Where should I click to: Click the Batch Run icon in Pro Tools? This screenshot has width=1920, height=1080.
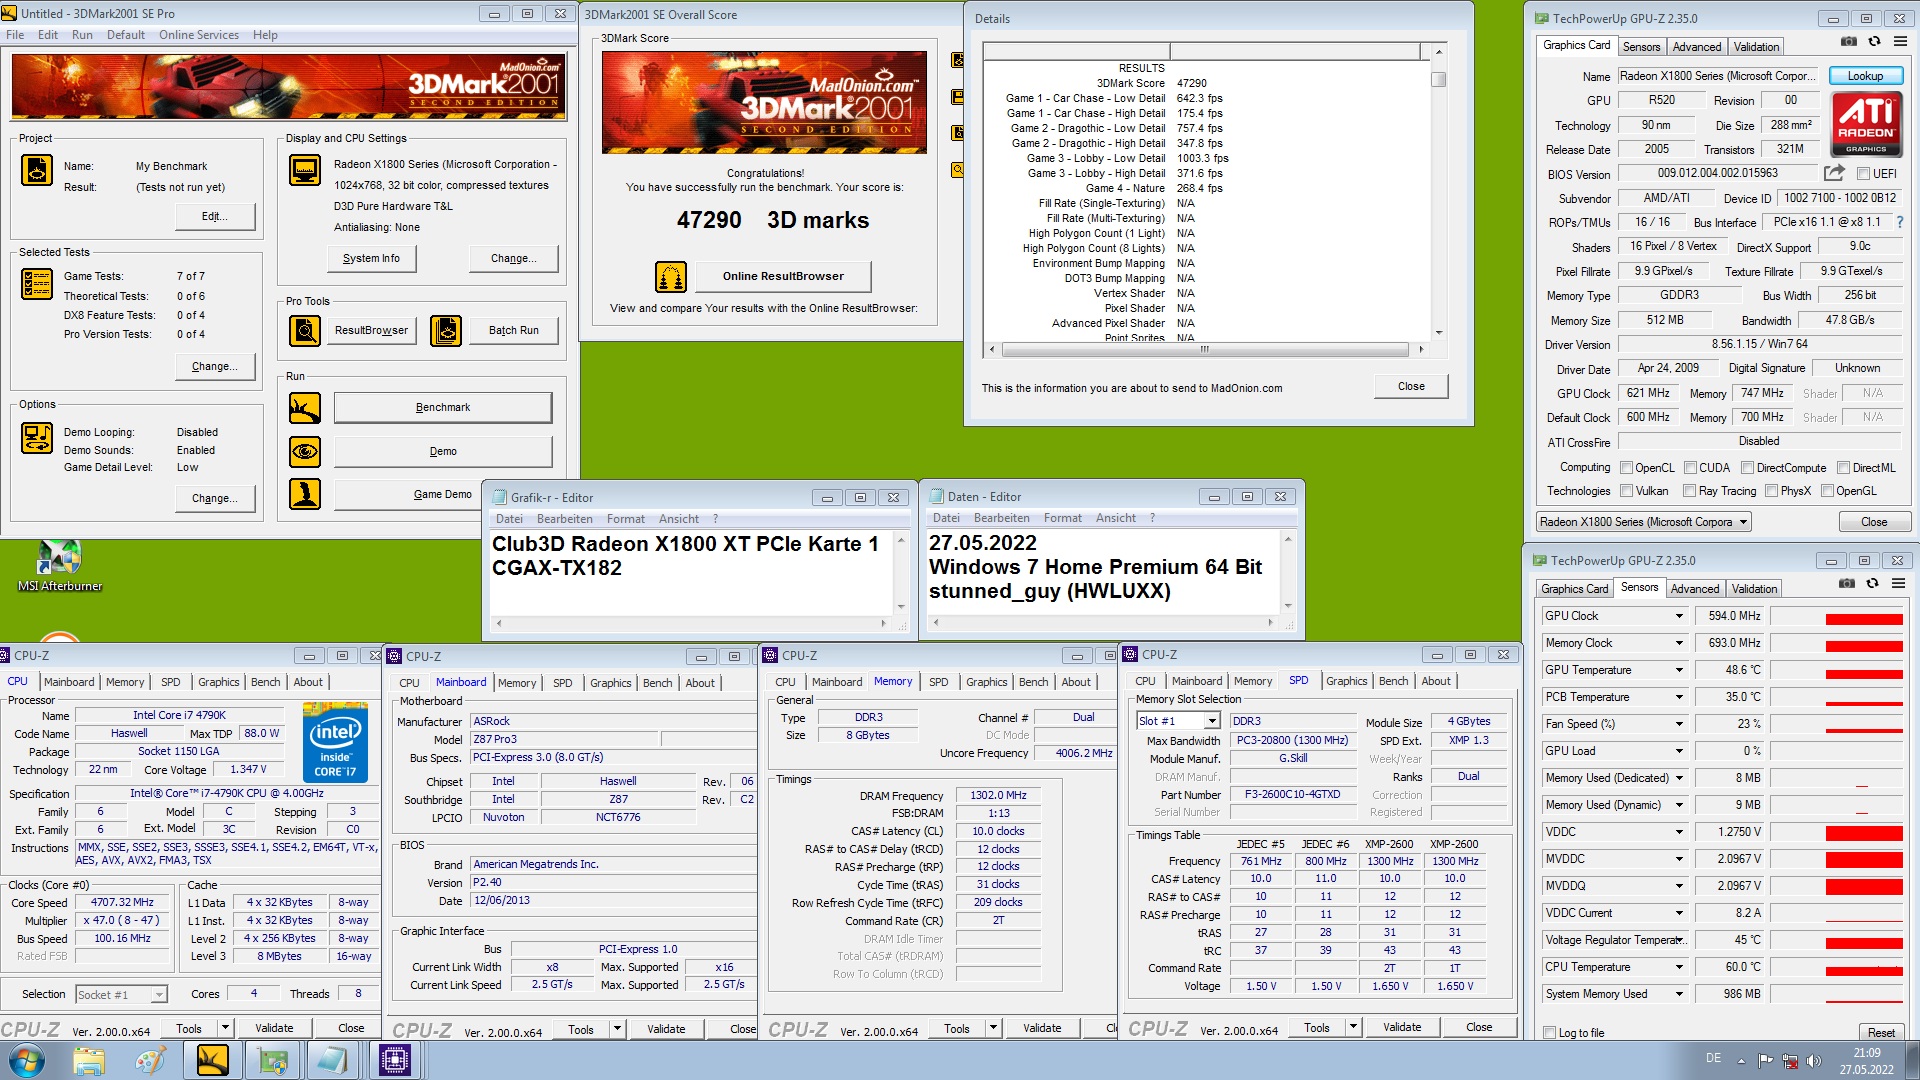[x=446, y=330]
